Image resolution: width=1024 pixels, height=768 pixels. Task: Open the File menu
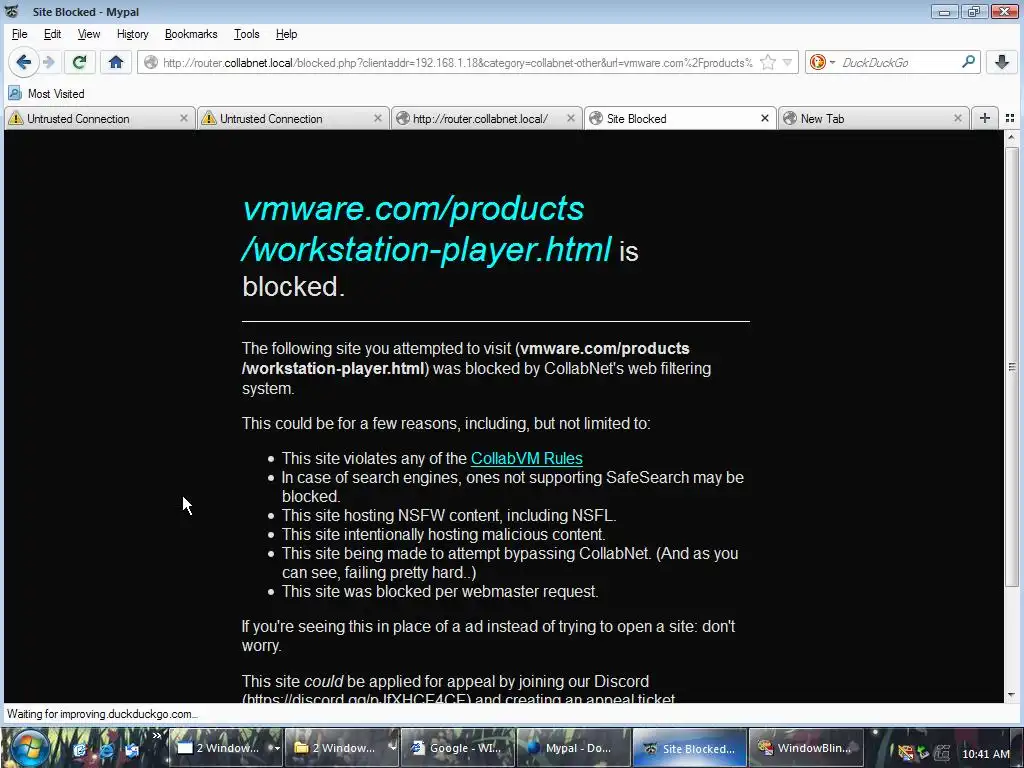point(19,34)
